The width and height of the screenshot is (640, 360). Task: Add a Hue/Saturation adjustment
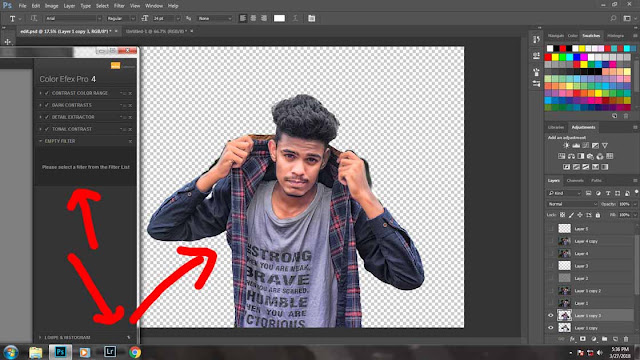(562, 156)
